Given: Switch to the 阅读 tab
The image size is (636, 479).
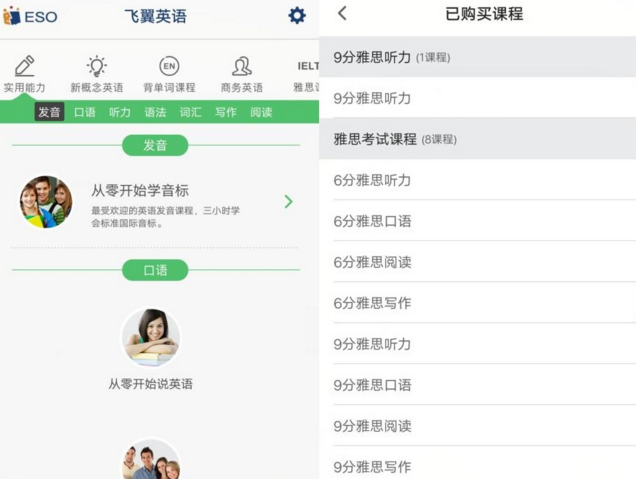Looking at the screenshot, I should (x=261, y=112).
